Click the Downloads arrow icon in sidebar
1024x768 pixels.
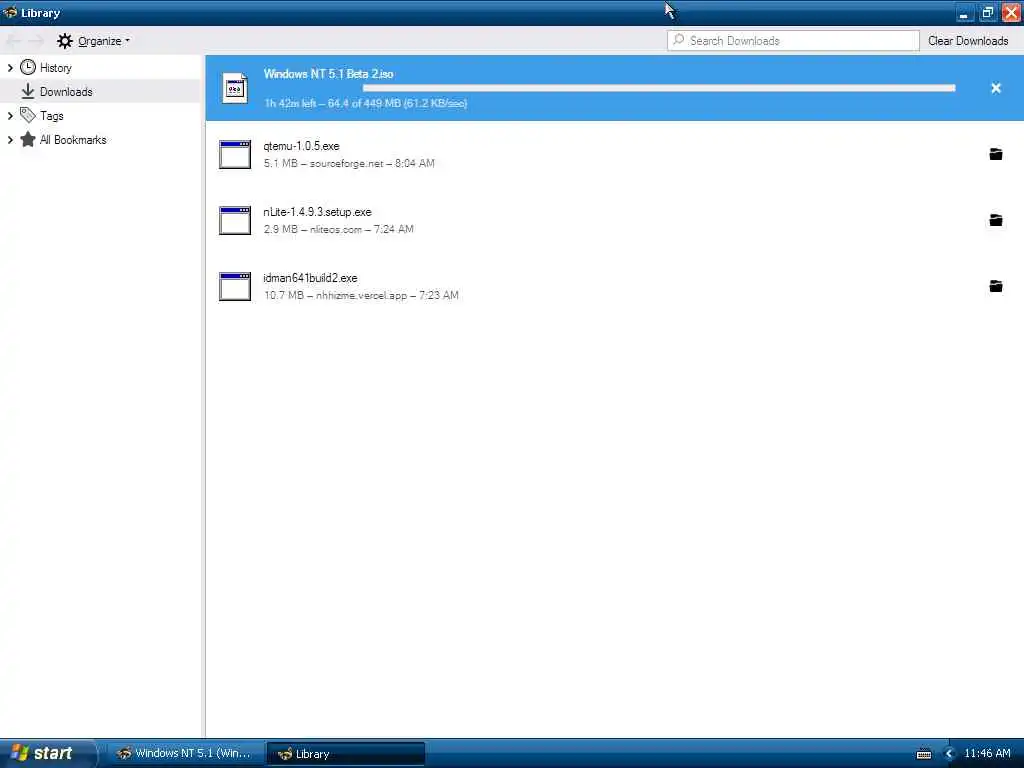(28, 91)
